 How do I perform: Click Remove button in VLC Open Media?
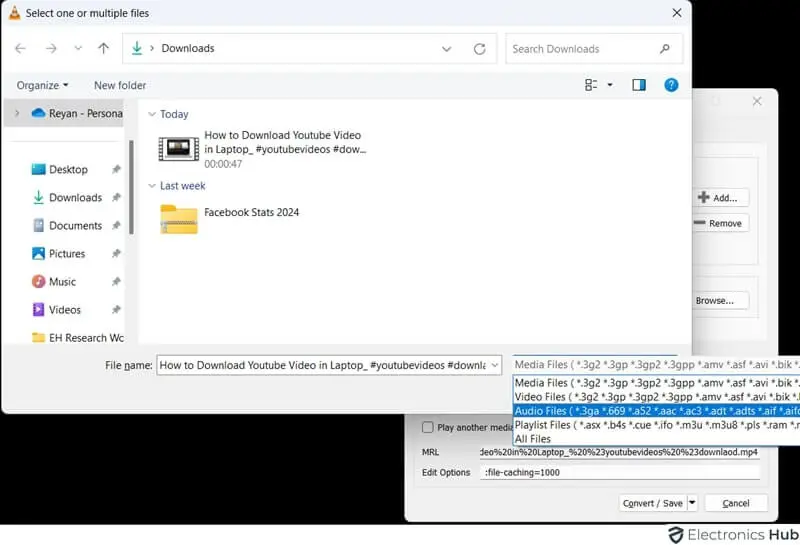tap(720, 223)
